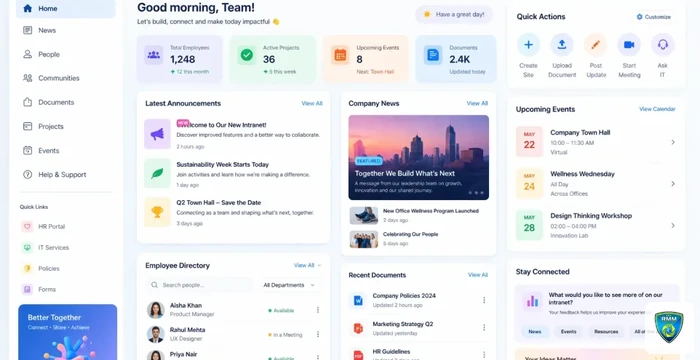Click the megaphone announcement icon
Screen dimensions: 700x360
coord(157,134)
